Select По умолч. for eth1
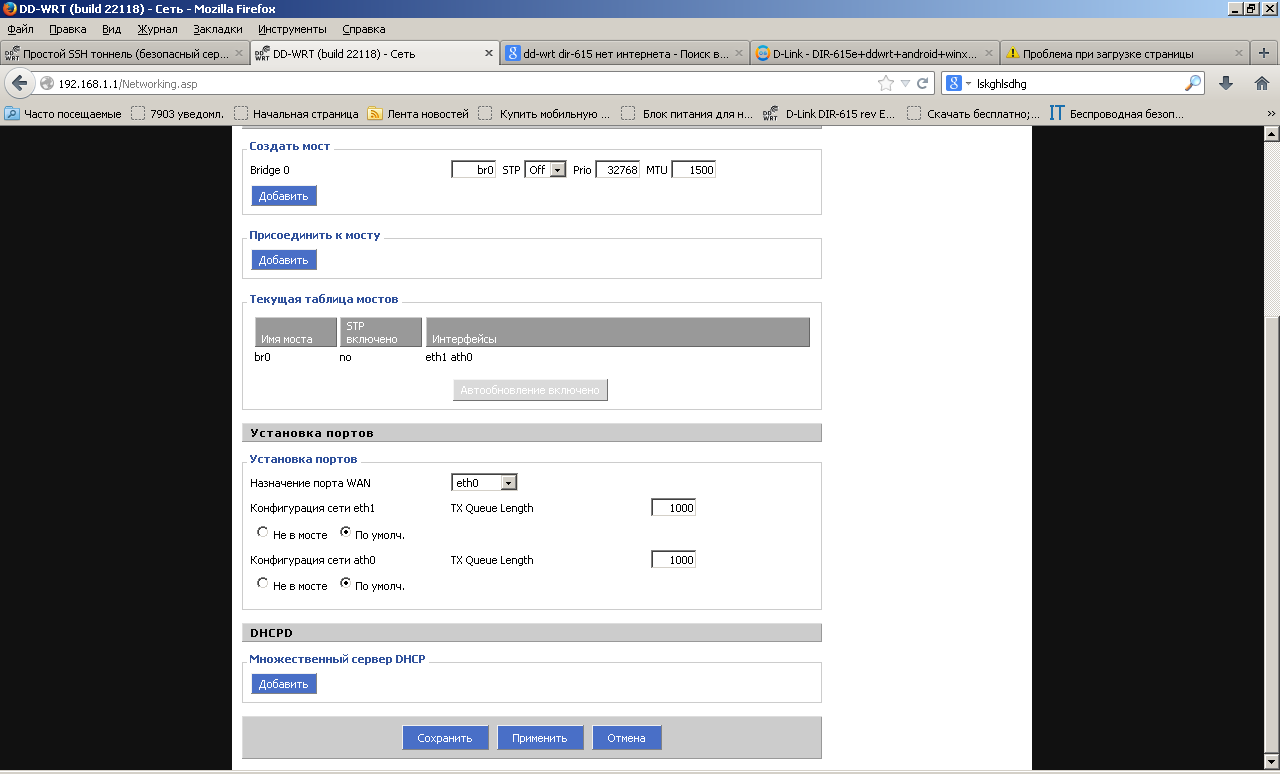 pos(346,532)
